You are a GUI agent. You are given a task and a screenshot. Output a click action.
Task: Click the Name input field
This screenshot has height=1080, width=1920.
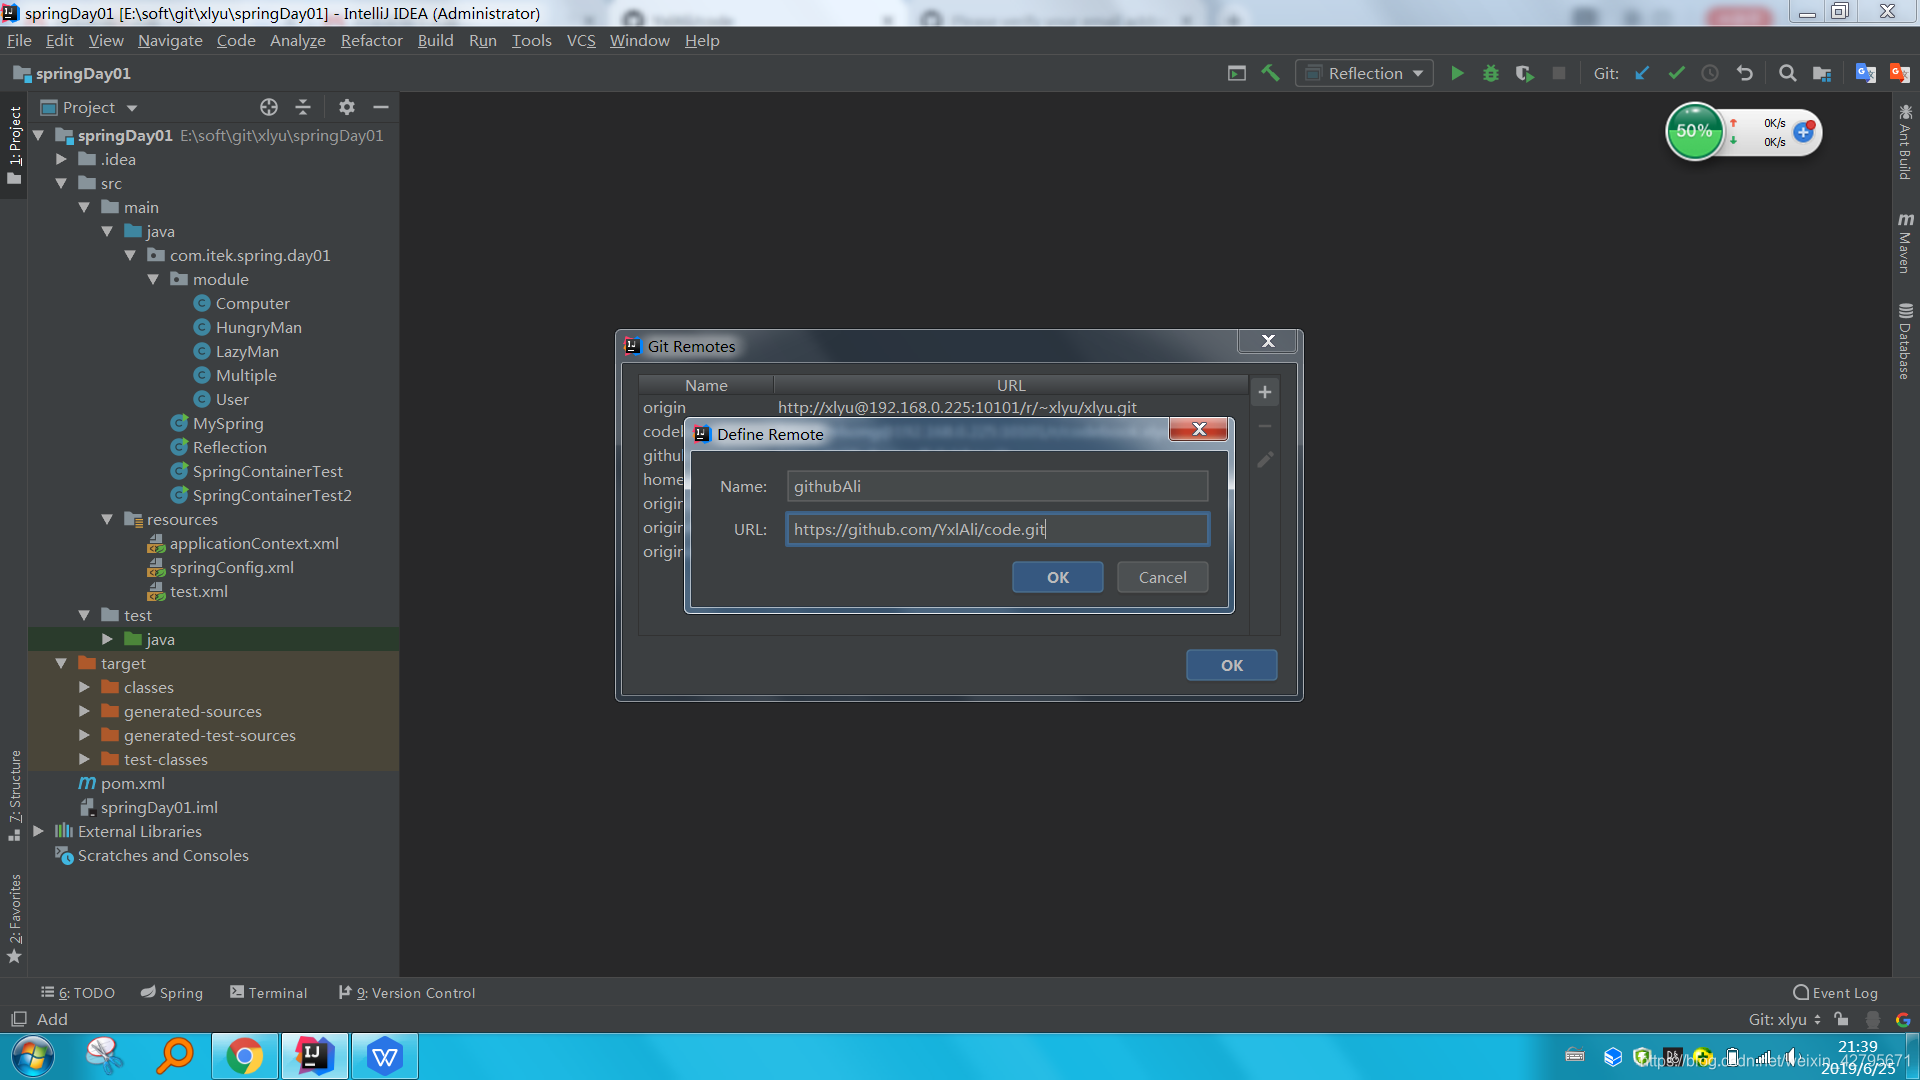coord(996,486)
